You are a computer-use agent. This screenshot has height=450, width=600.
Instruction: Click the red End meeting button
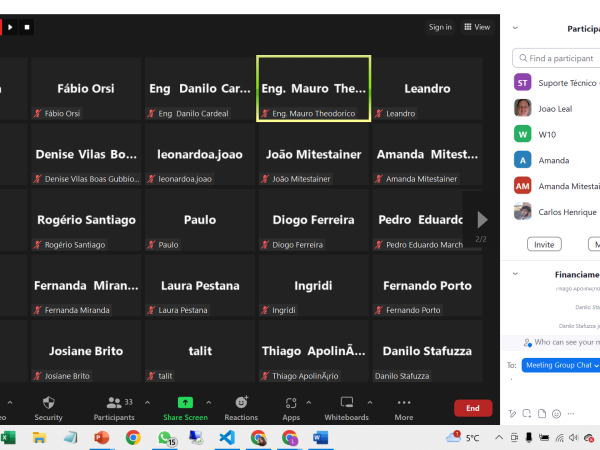pyautogui.click(x=473, y=408)
